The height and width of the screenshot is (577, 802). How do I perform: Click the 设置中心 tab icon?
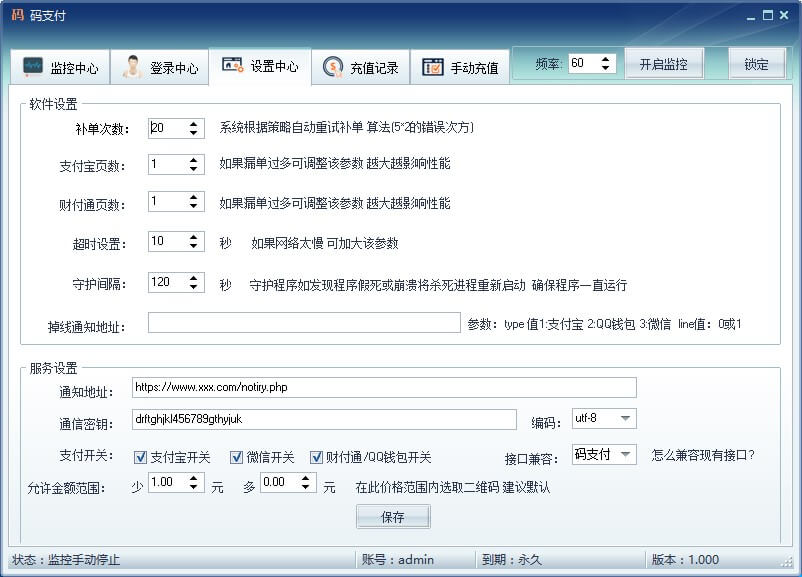pos(232,66)
